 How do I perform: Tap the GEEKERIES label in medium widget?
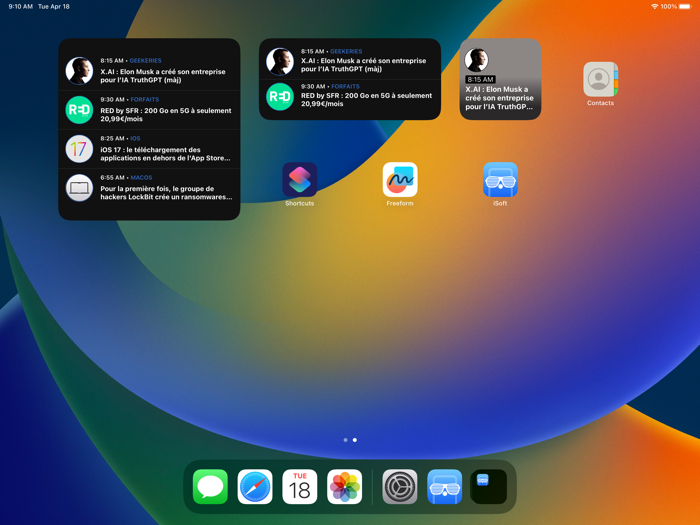coord(346,51)
